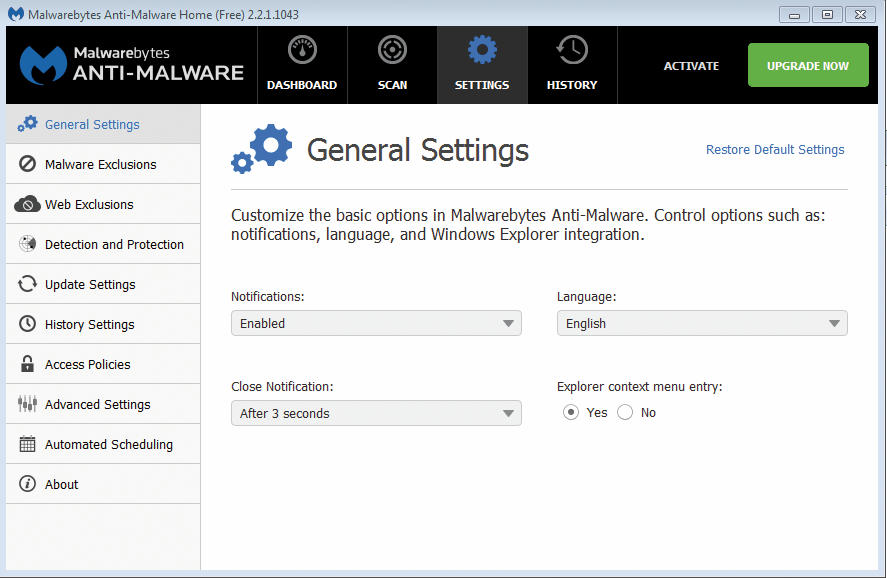Open the Close Notification dropdown

(x=376, y=413)
